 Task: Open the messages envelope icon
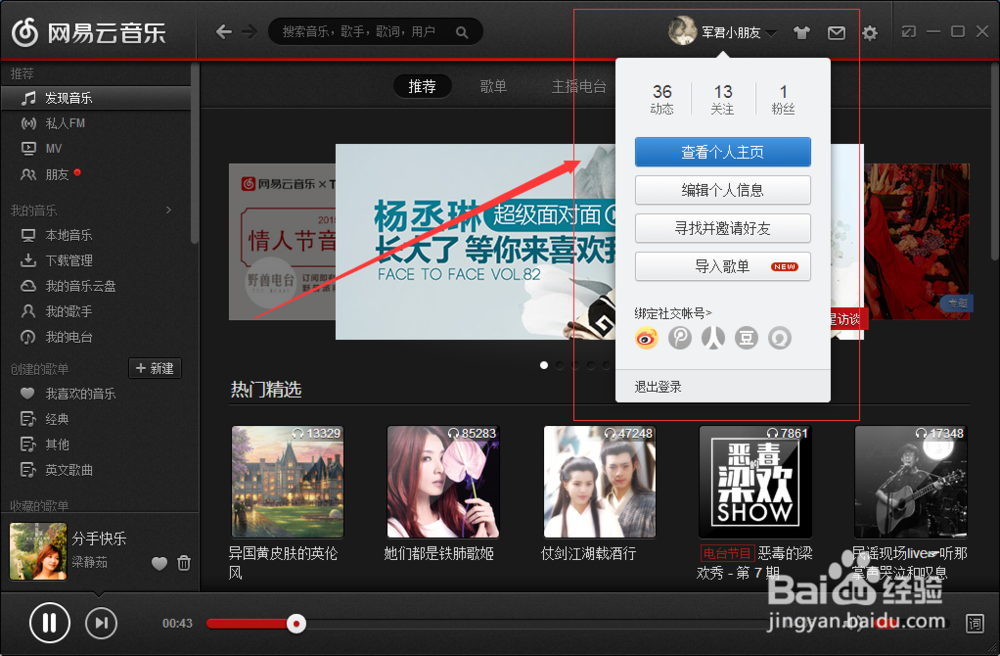[x=836, y=33]
